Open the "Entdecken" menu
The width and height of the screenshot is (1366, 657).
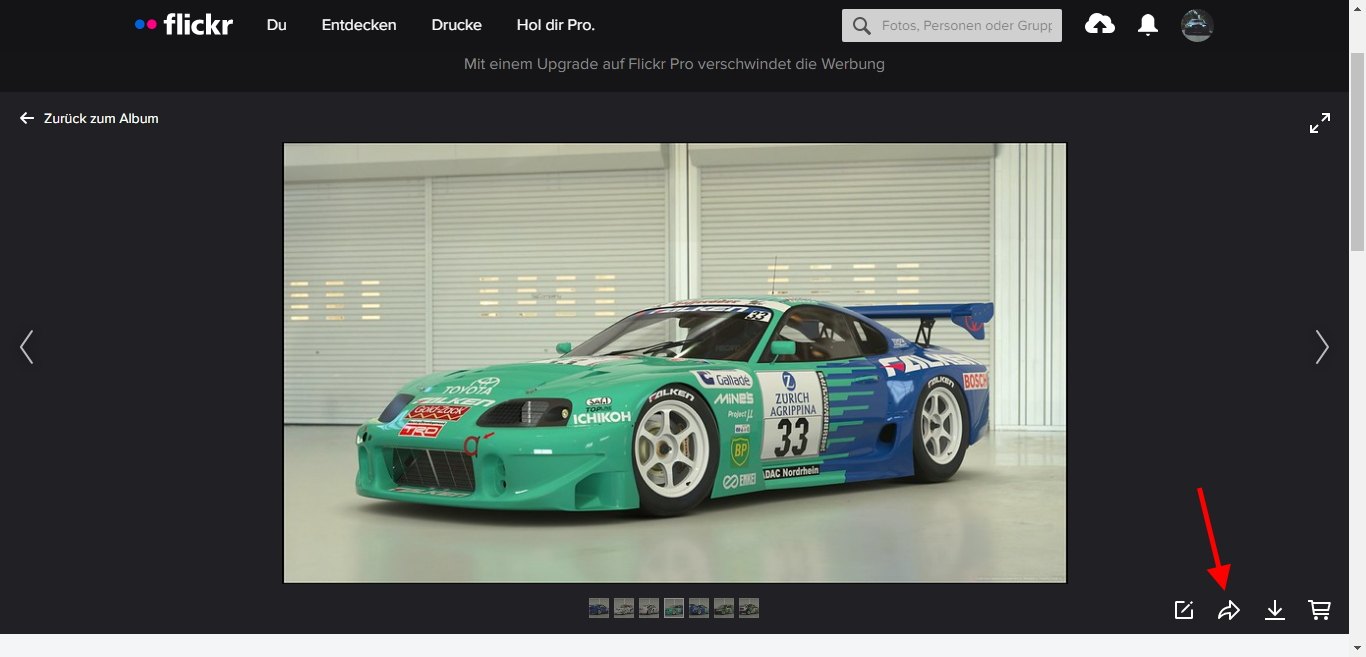[x=359, y=25]
